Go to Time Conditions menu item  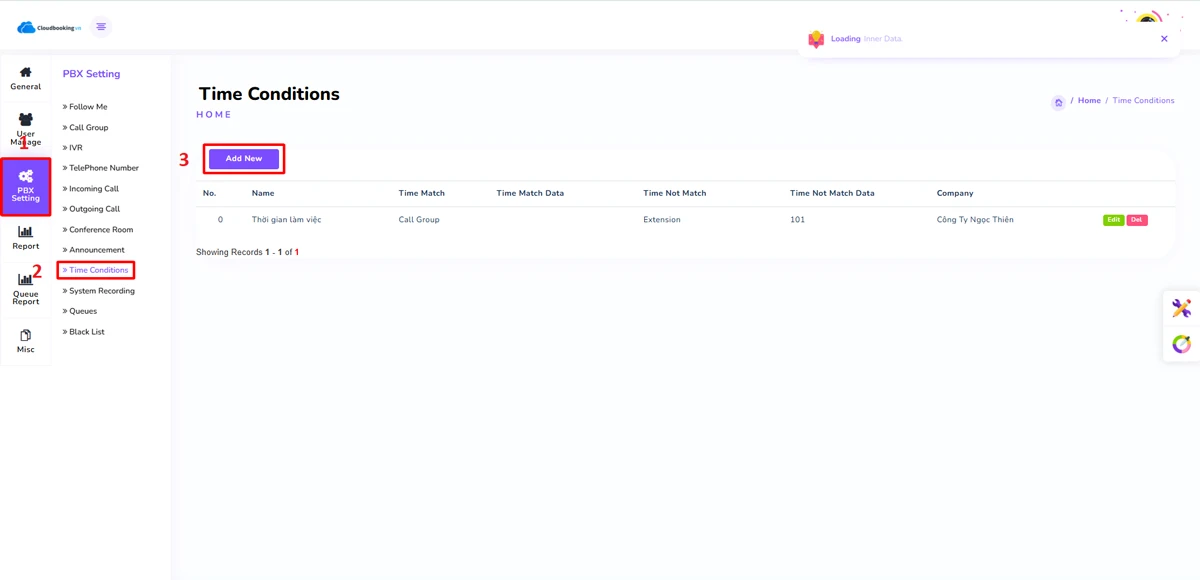98,270
